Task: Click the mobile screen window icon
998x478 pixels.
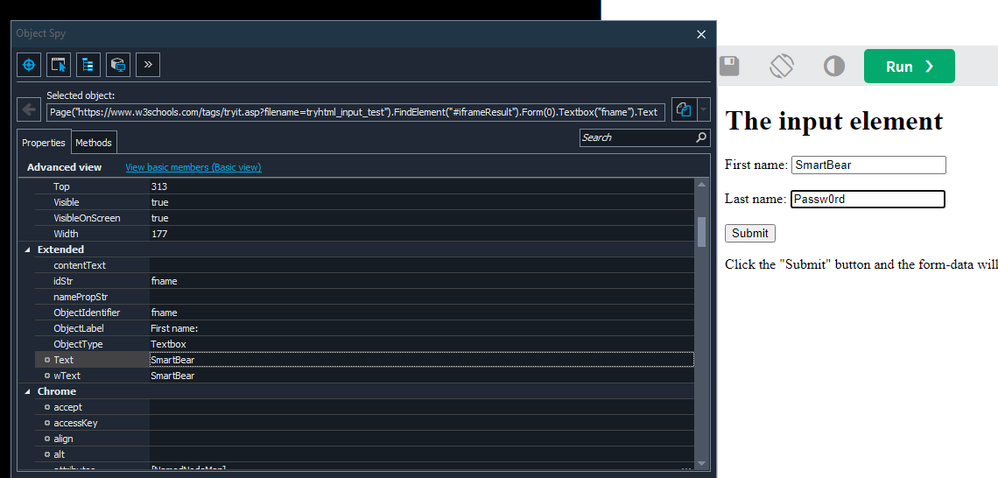Action: click(118, 64)
